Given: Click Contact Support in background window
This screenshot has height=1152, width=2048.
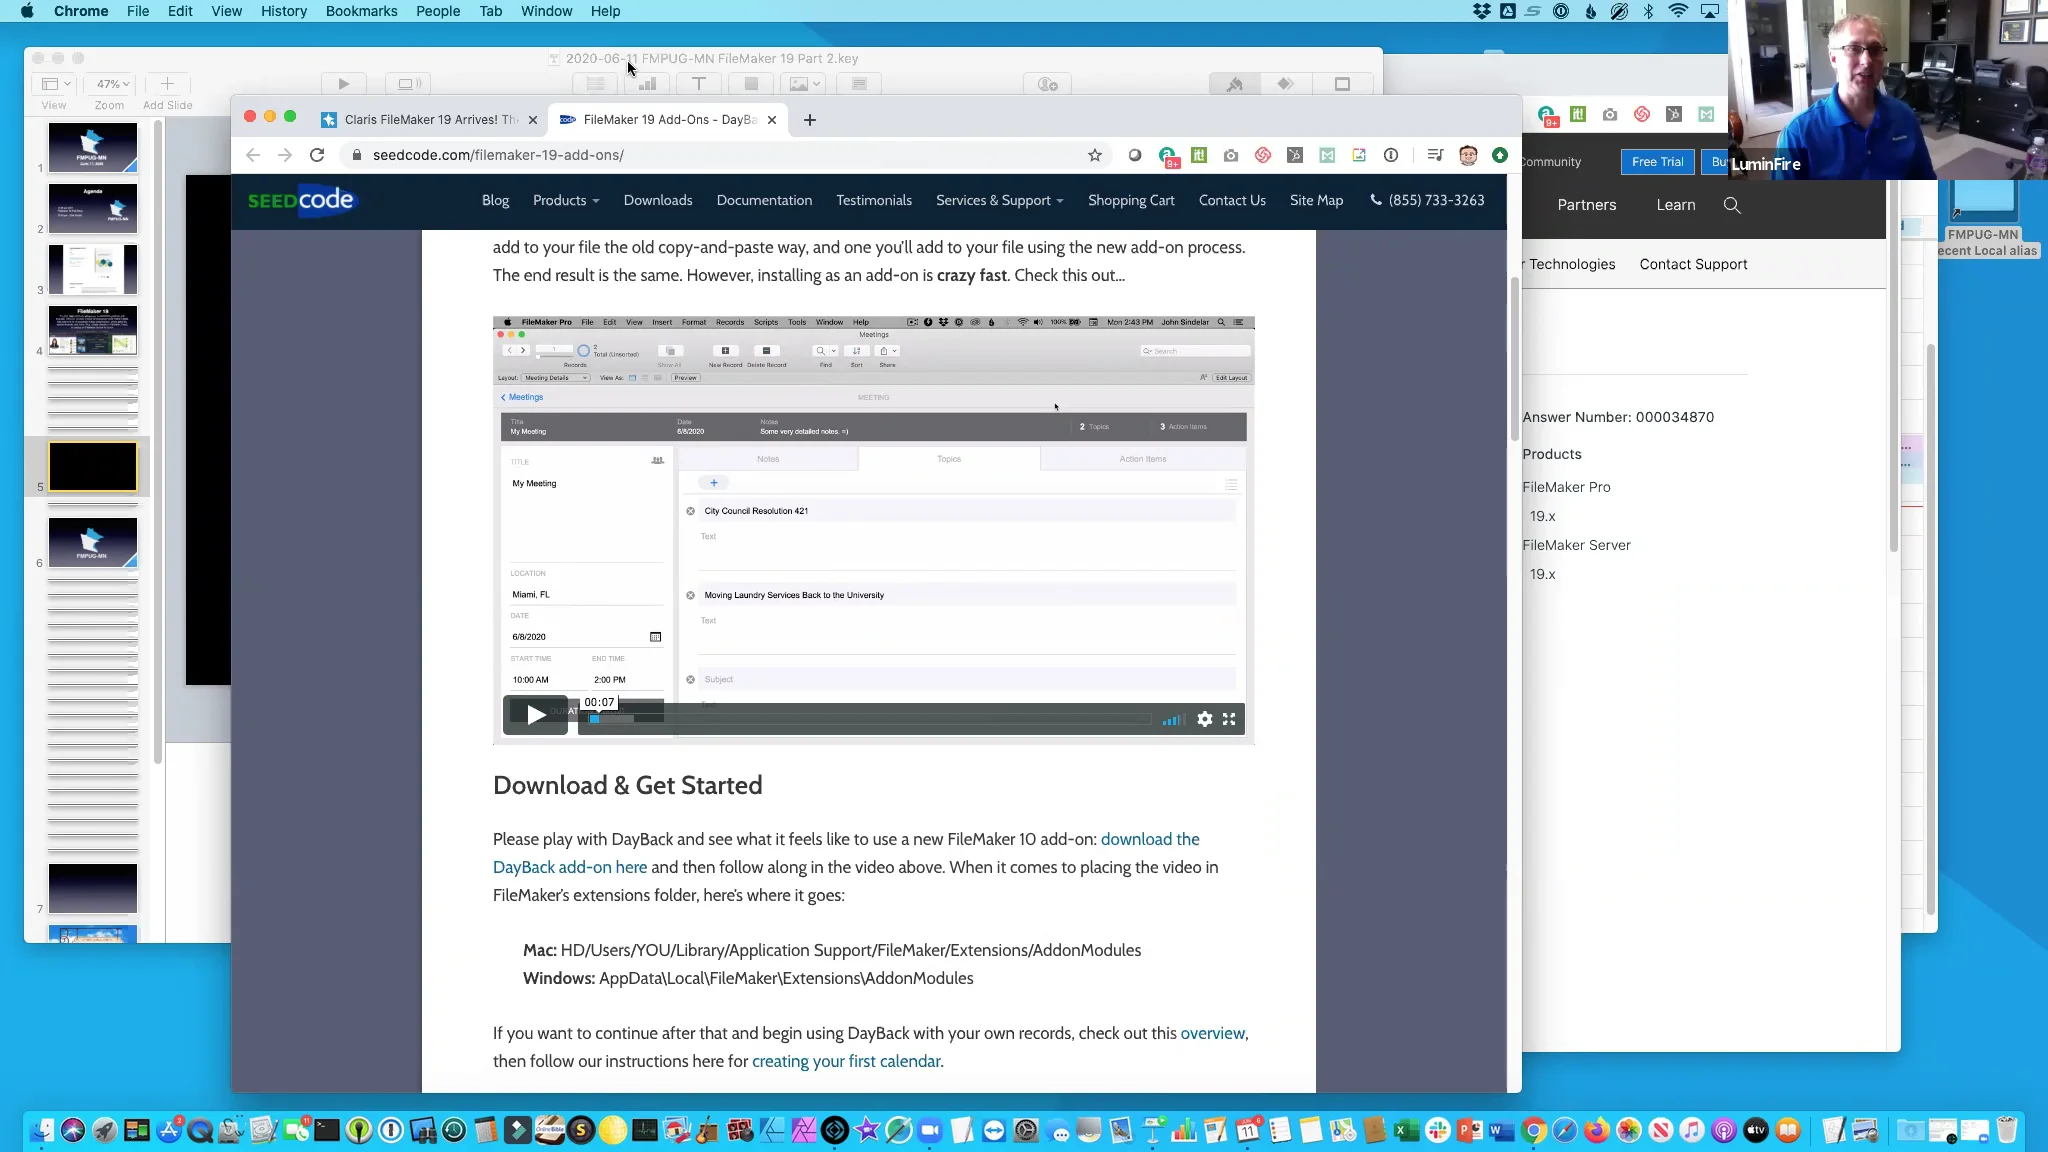Looking at the screenshot, I should (x=1693, y=265).
